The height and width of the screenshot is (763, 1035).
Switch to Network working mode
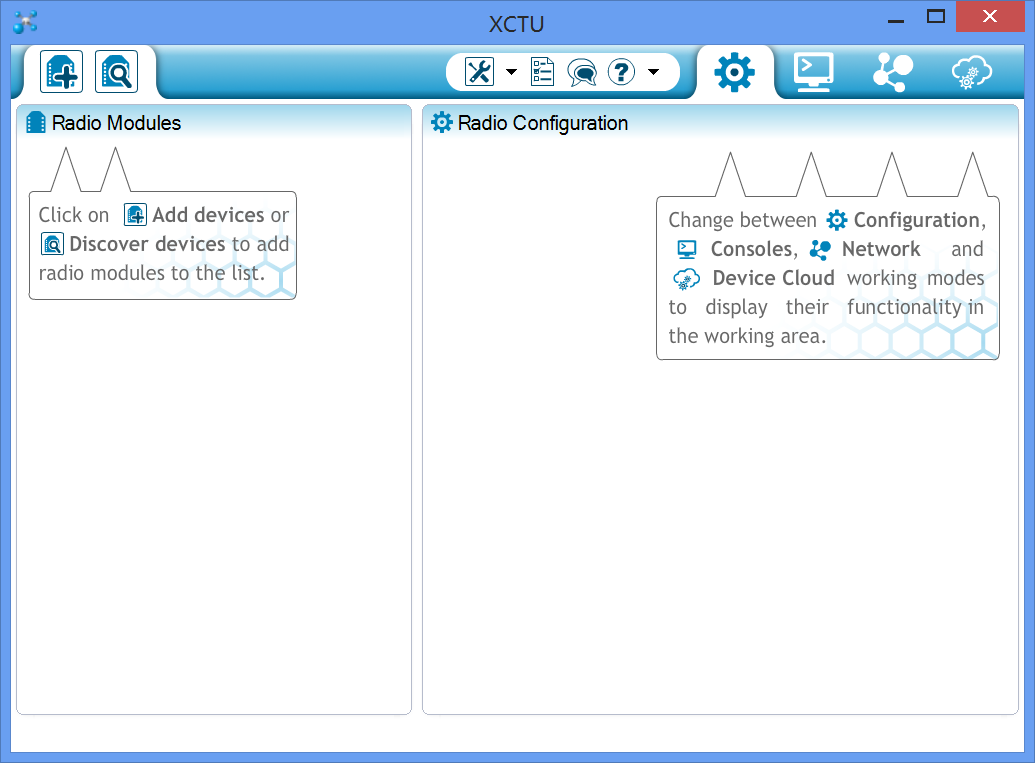point(892,72)
